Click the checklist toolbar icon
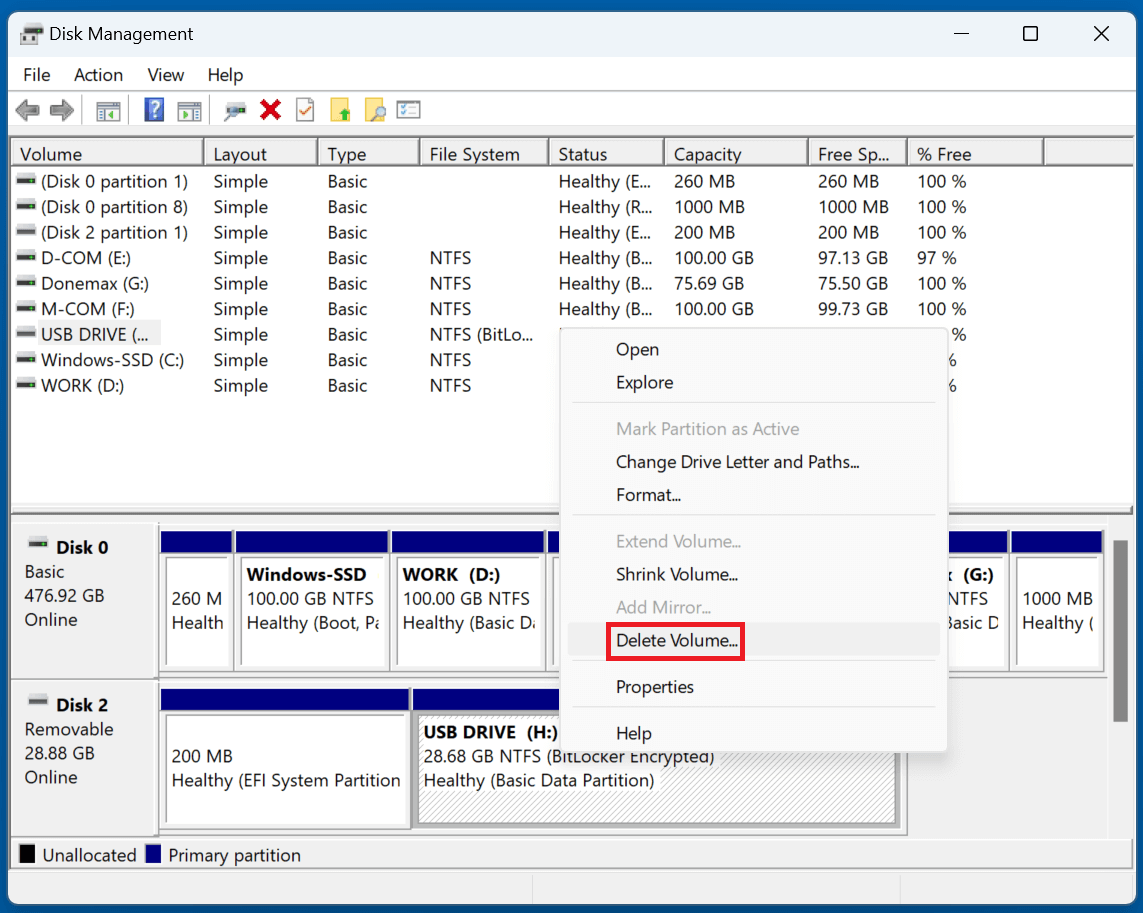 click(x=408, y=110)
